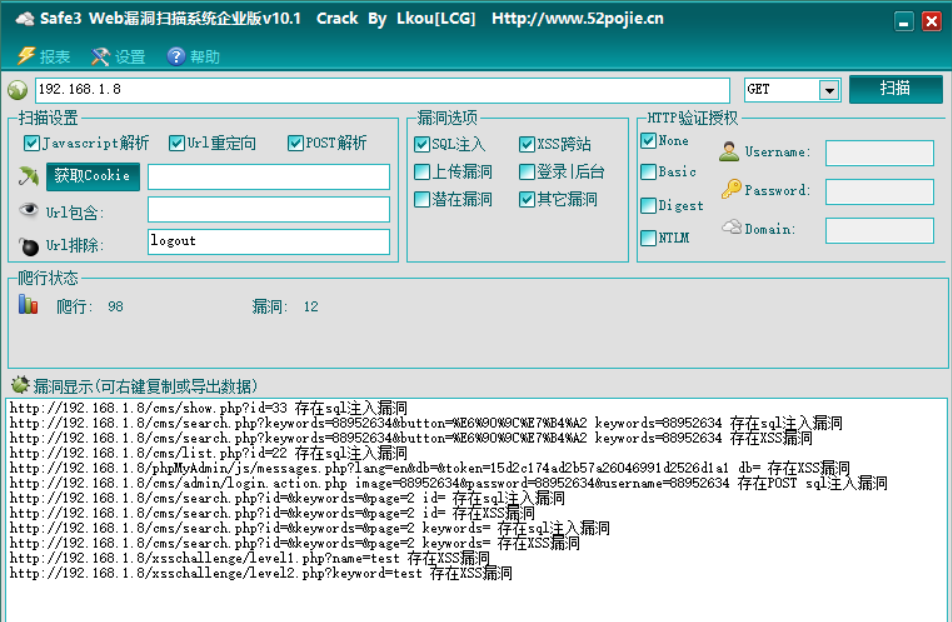
Task: Select the list.php?id=22 sql注入 result line
Action: pyautogui.click(x=208, y=453)
